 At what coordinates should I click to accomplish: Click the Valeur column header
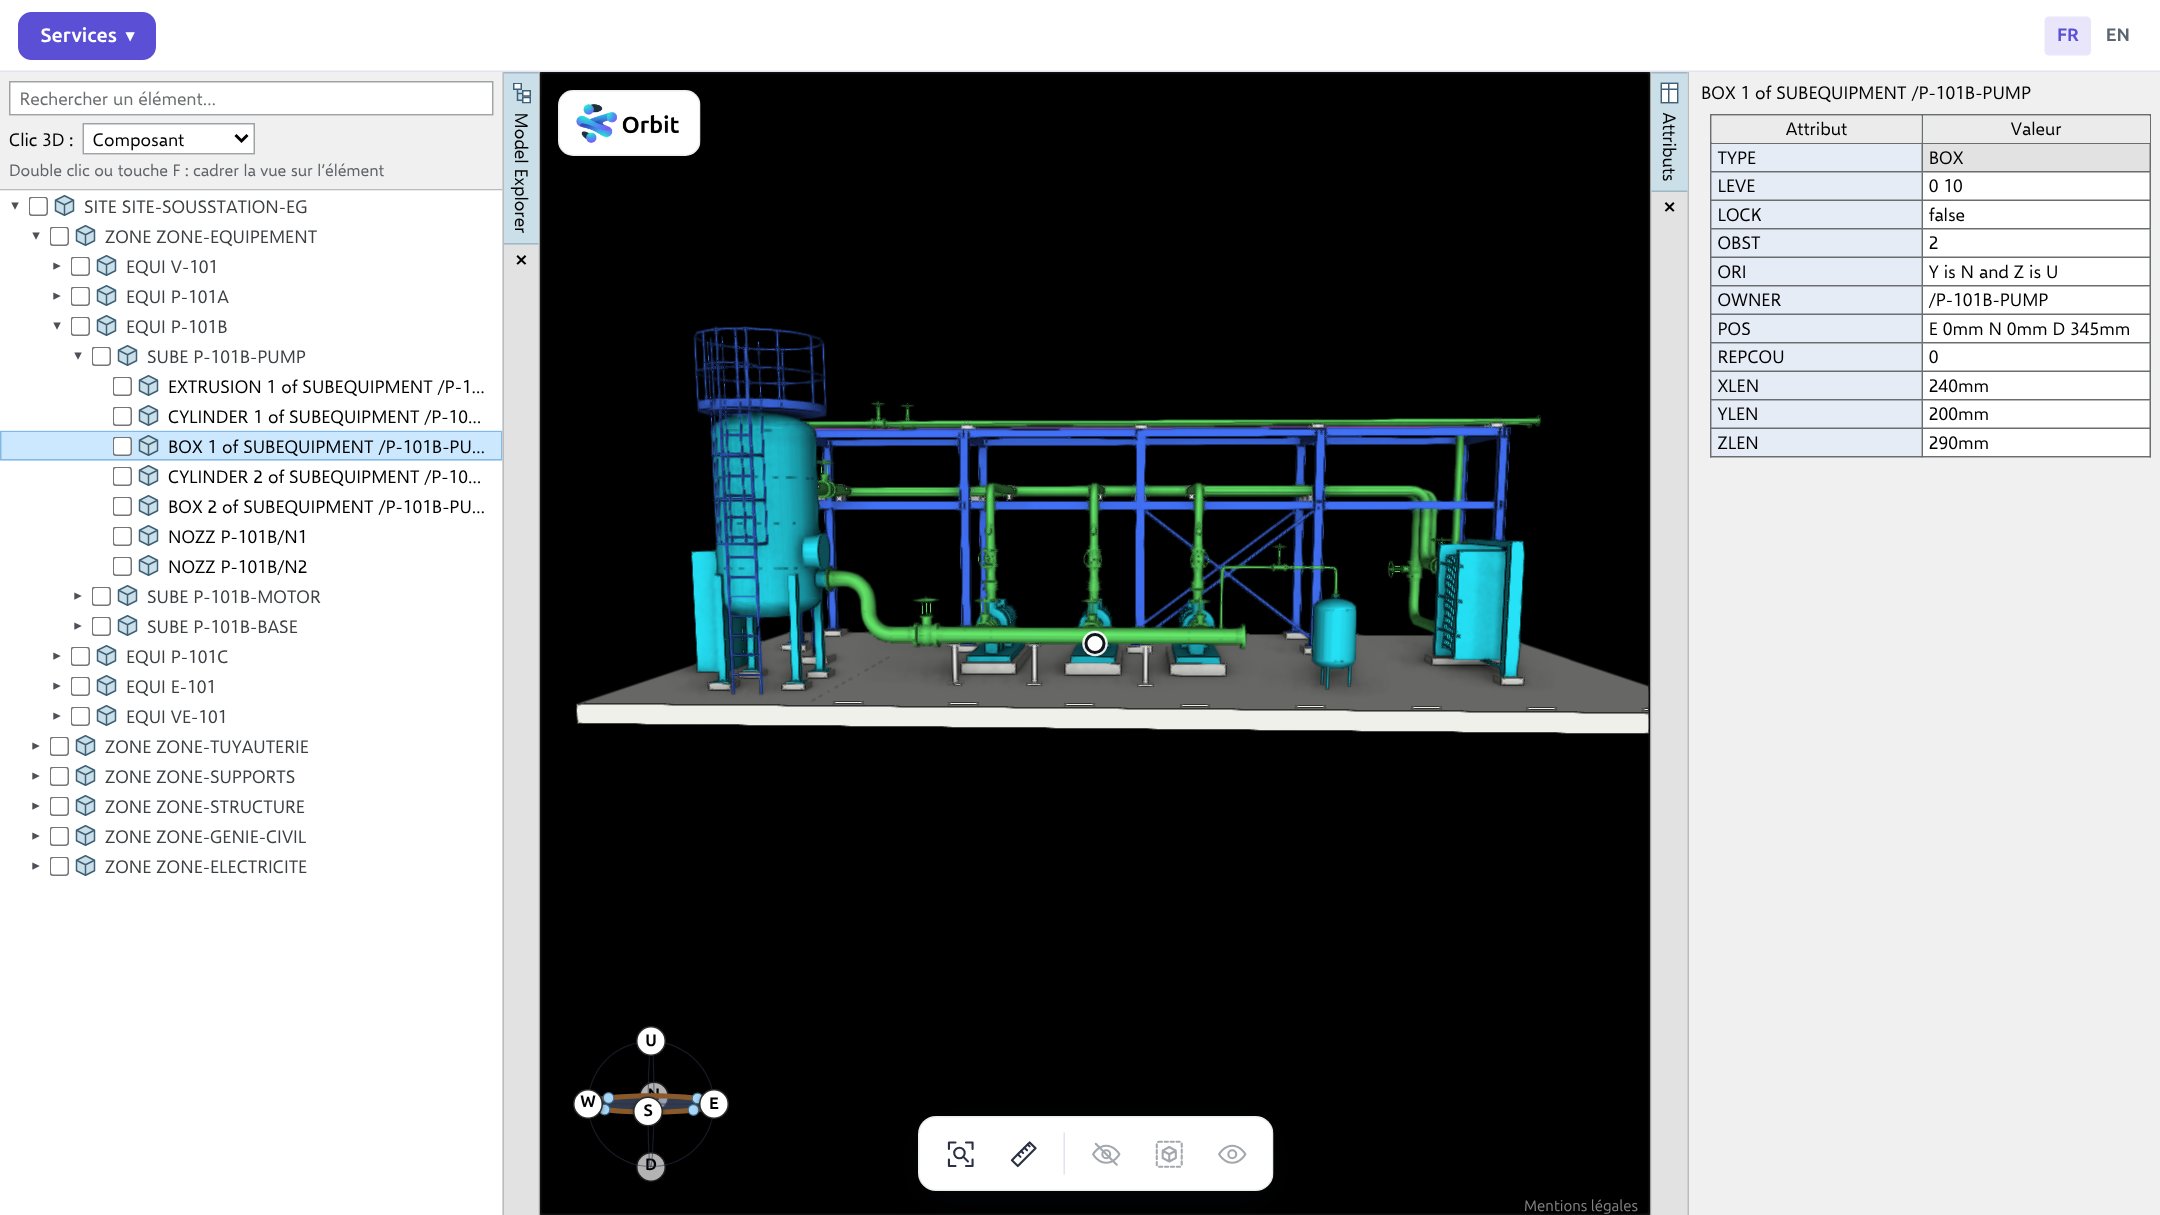tap(2036, 129)
